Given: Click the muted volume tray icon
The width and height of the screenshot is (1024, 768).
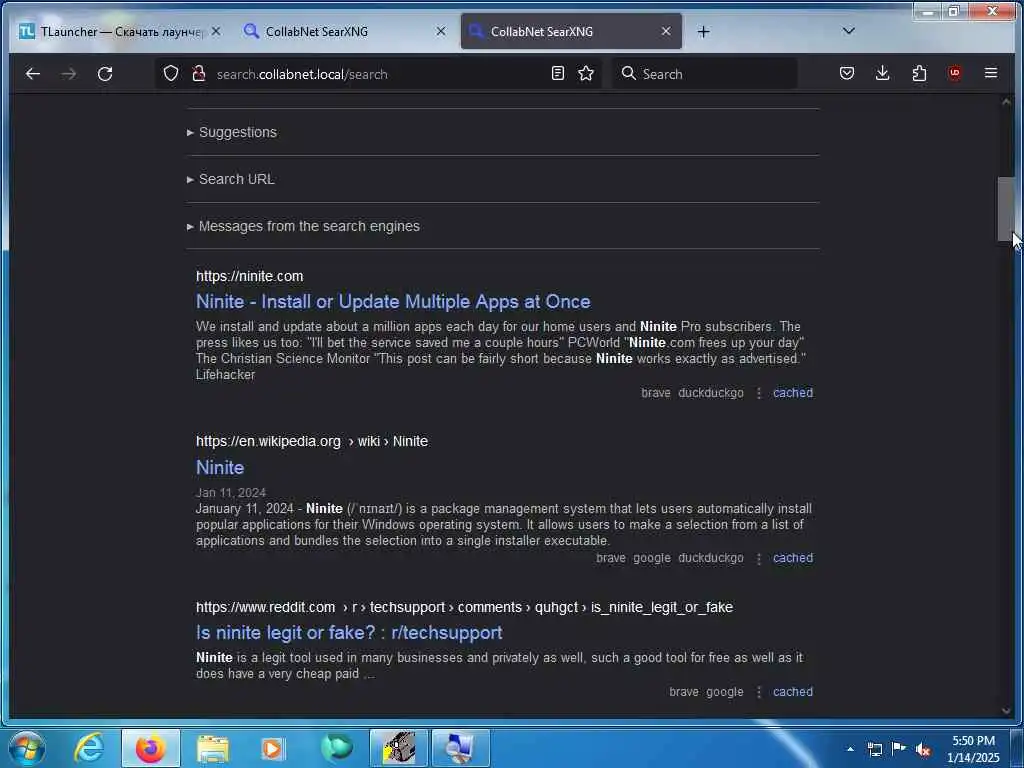Looking at the screenshot, I should coord(923,749).
